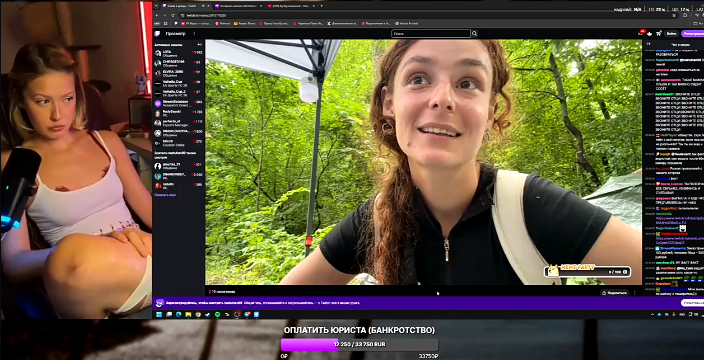
Task: Open three-dot options under the video player
Action: 634,293
